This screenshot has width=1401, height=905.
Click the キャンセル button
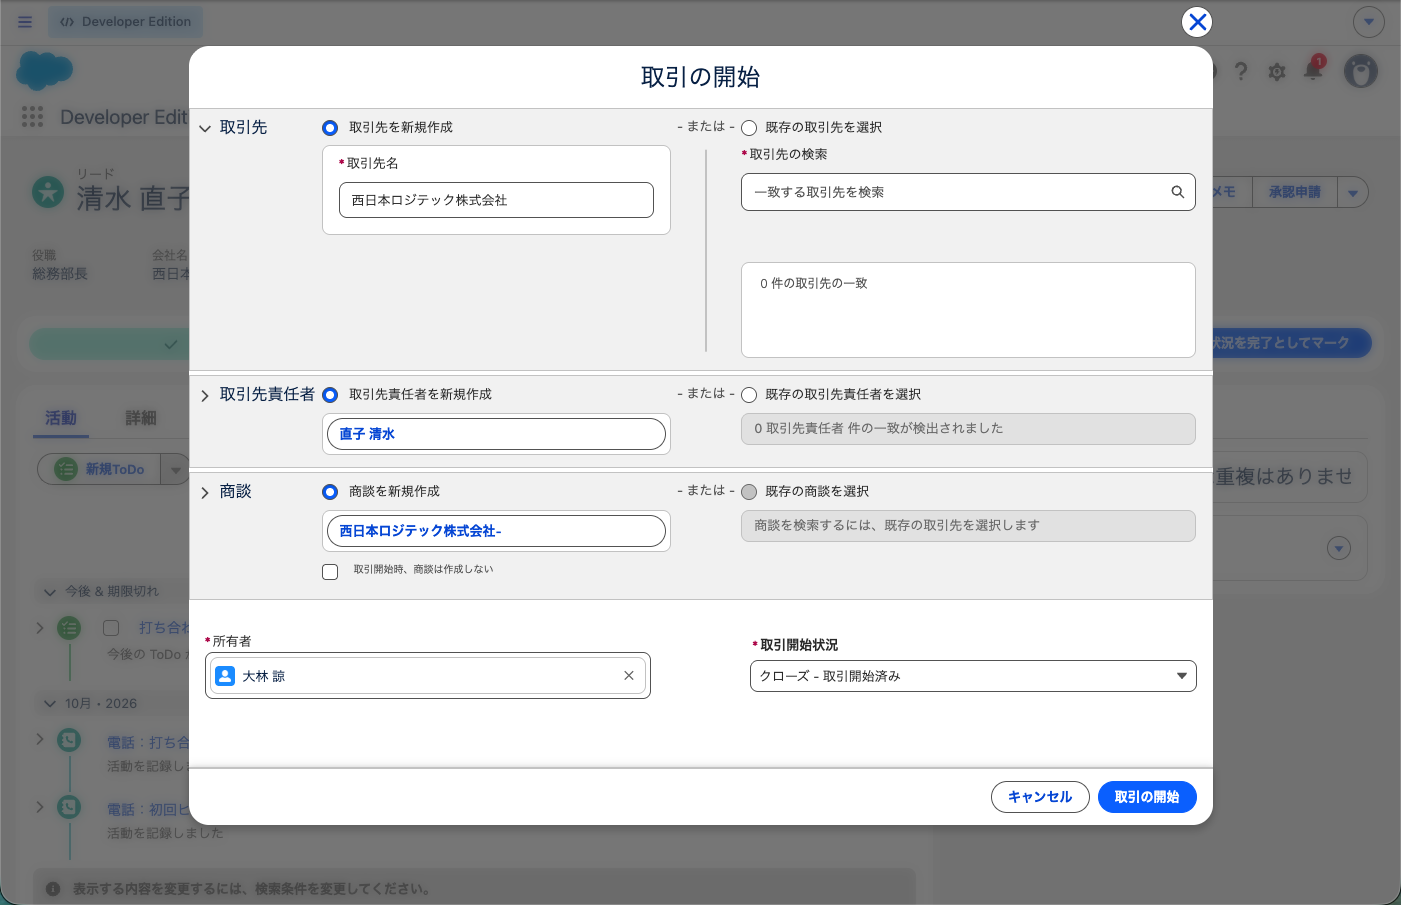[1040, 797]
